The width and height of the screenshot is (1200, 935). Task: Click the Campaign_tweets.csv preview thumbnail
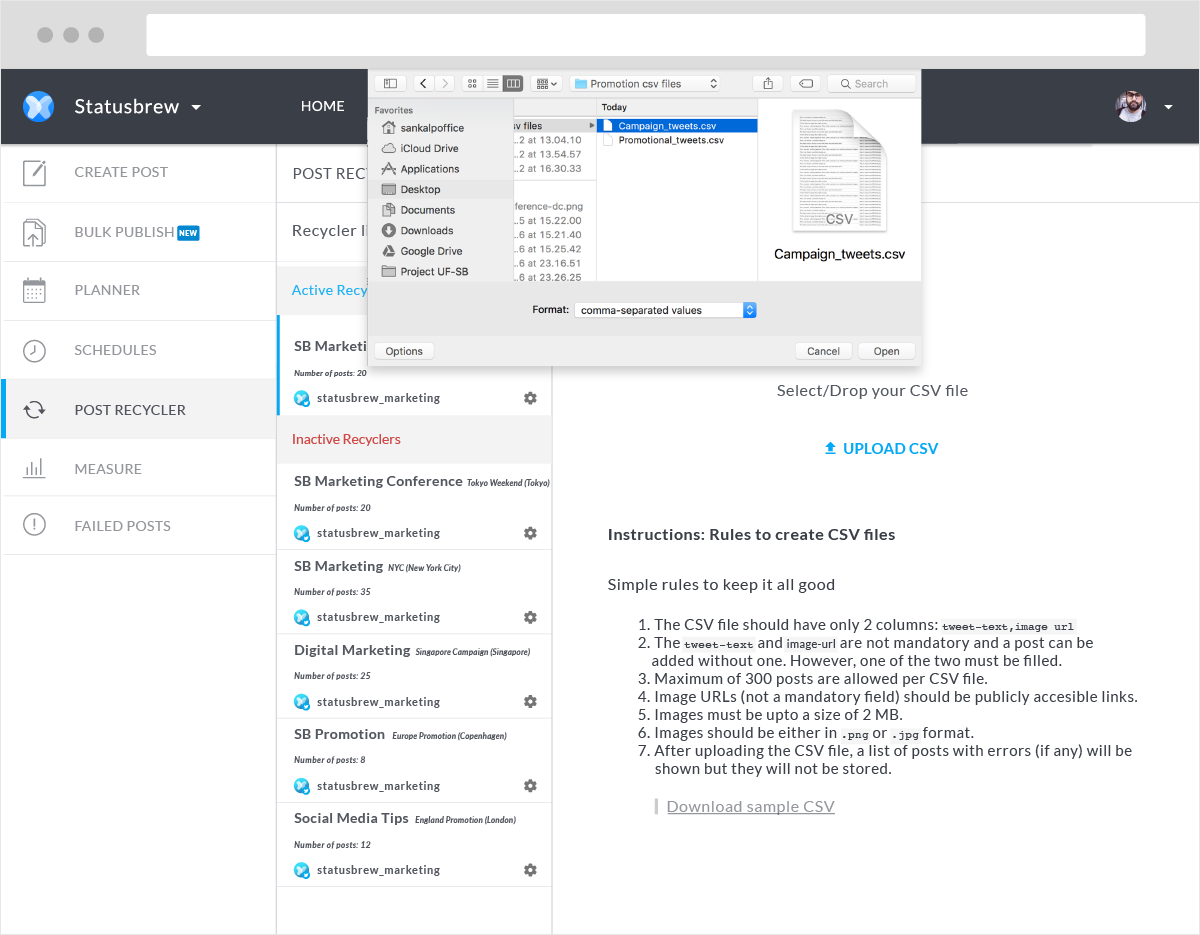click(839, 171)
